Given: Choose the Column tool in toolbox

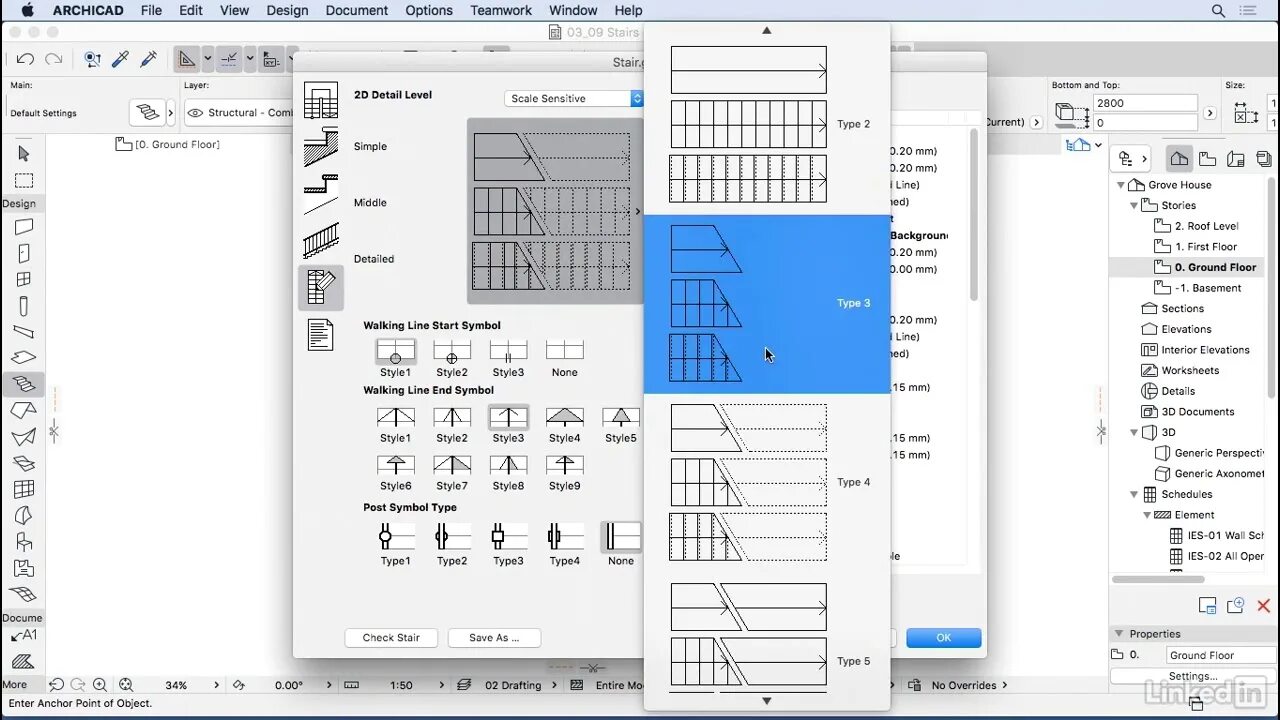Looking at the screenshot, I should click(24, 306).
